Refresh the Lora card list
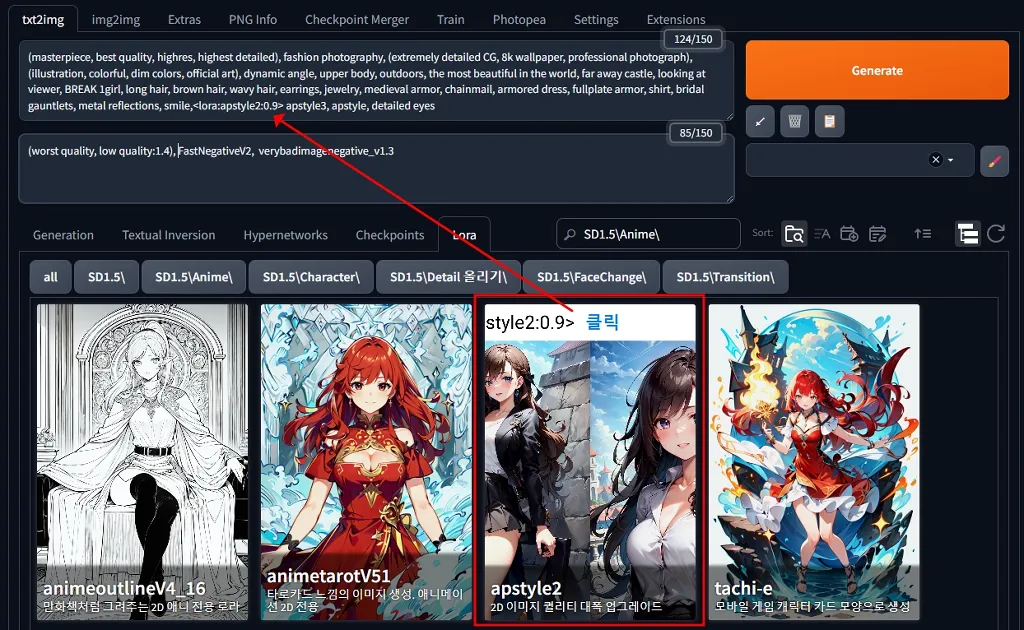Viewport: 1024px width, 630px height. coord(997,234)
